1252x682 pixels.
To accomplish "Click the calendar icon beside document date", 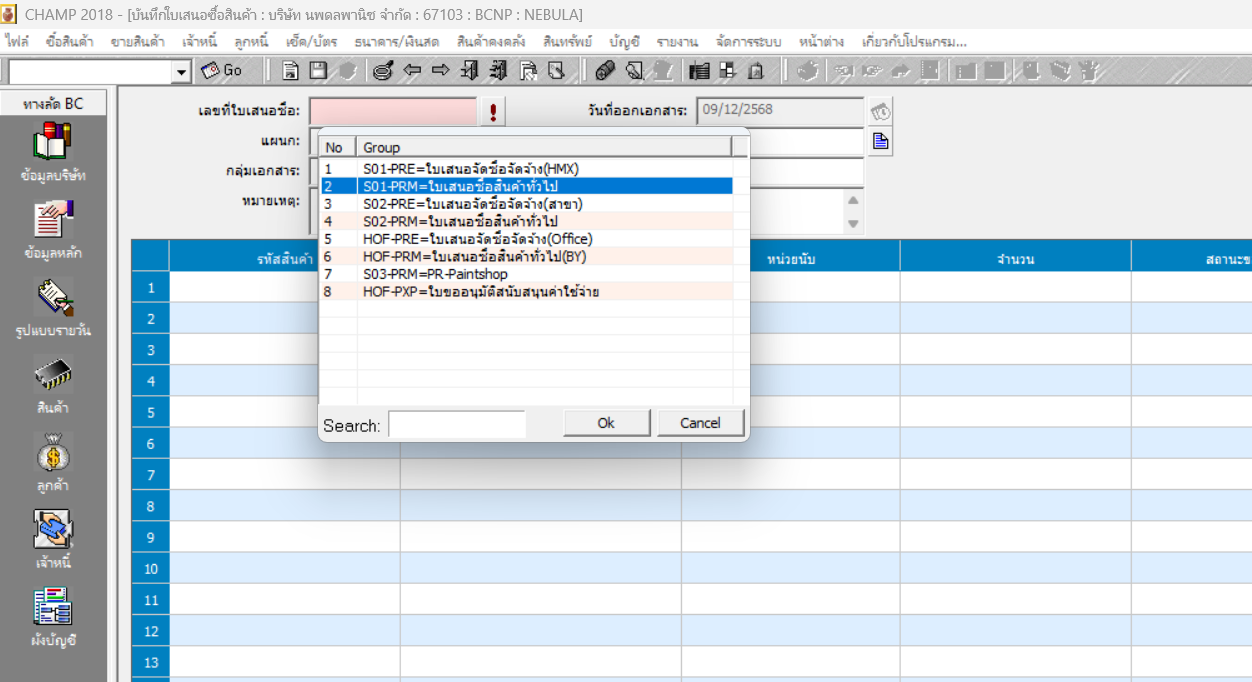I will coord(880,111).
